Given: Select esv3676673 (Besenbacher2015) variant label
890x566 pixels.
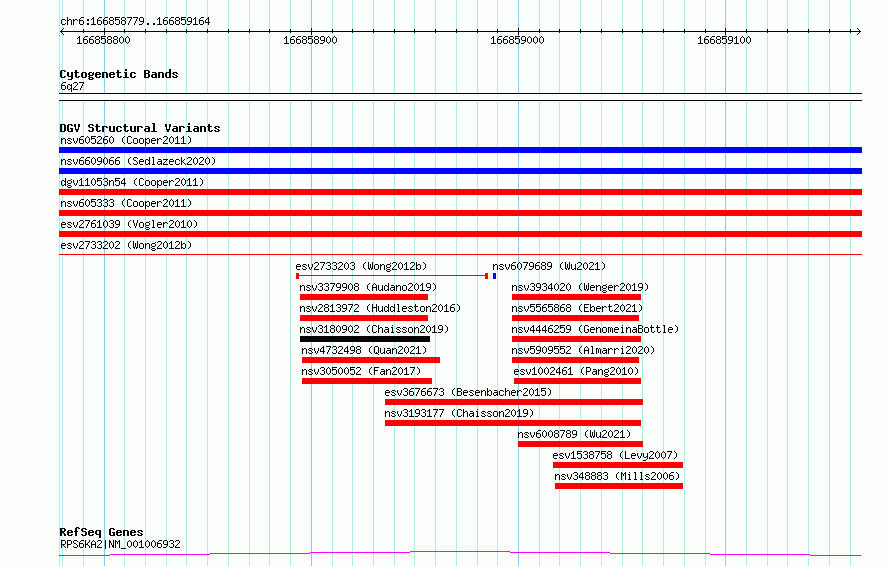Looking at the screenshot, I should click(468, 392).
